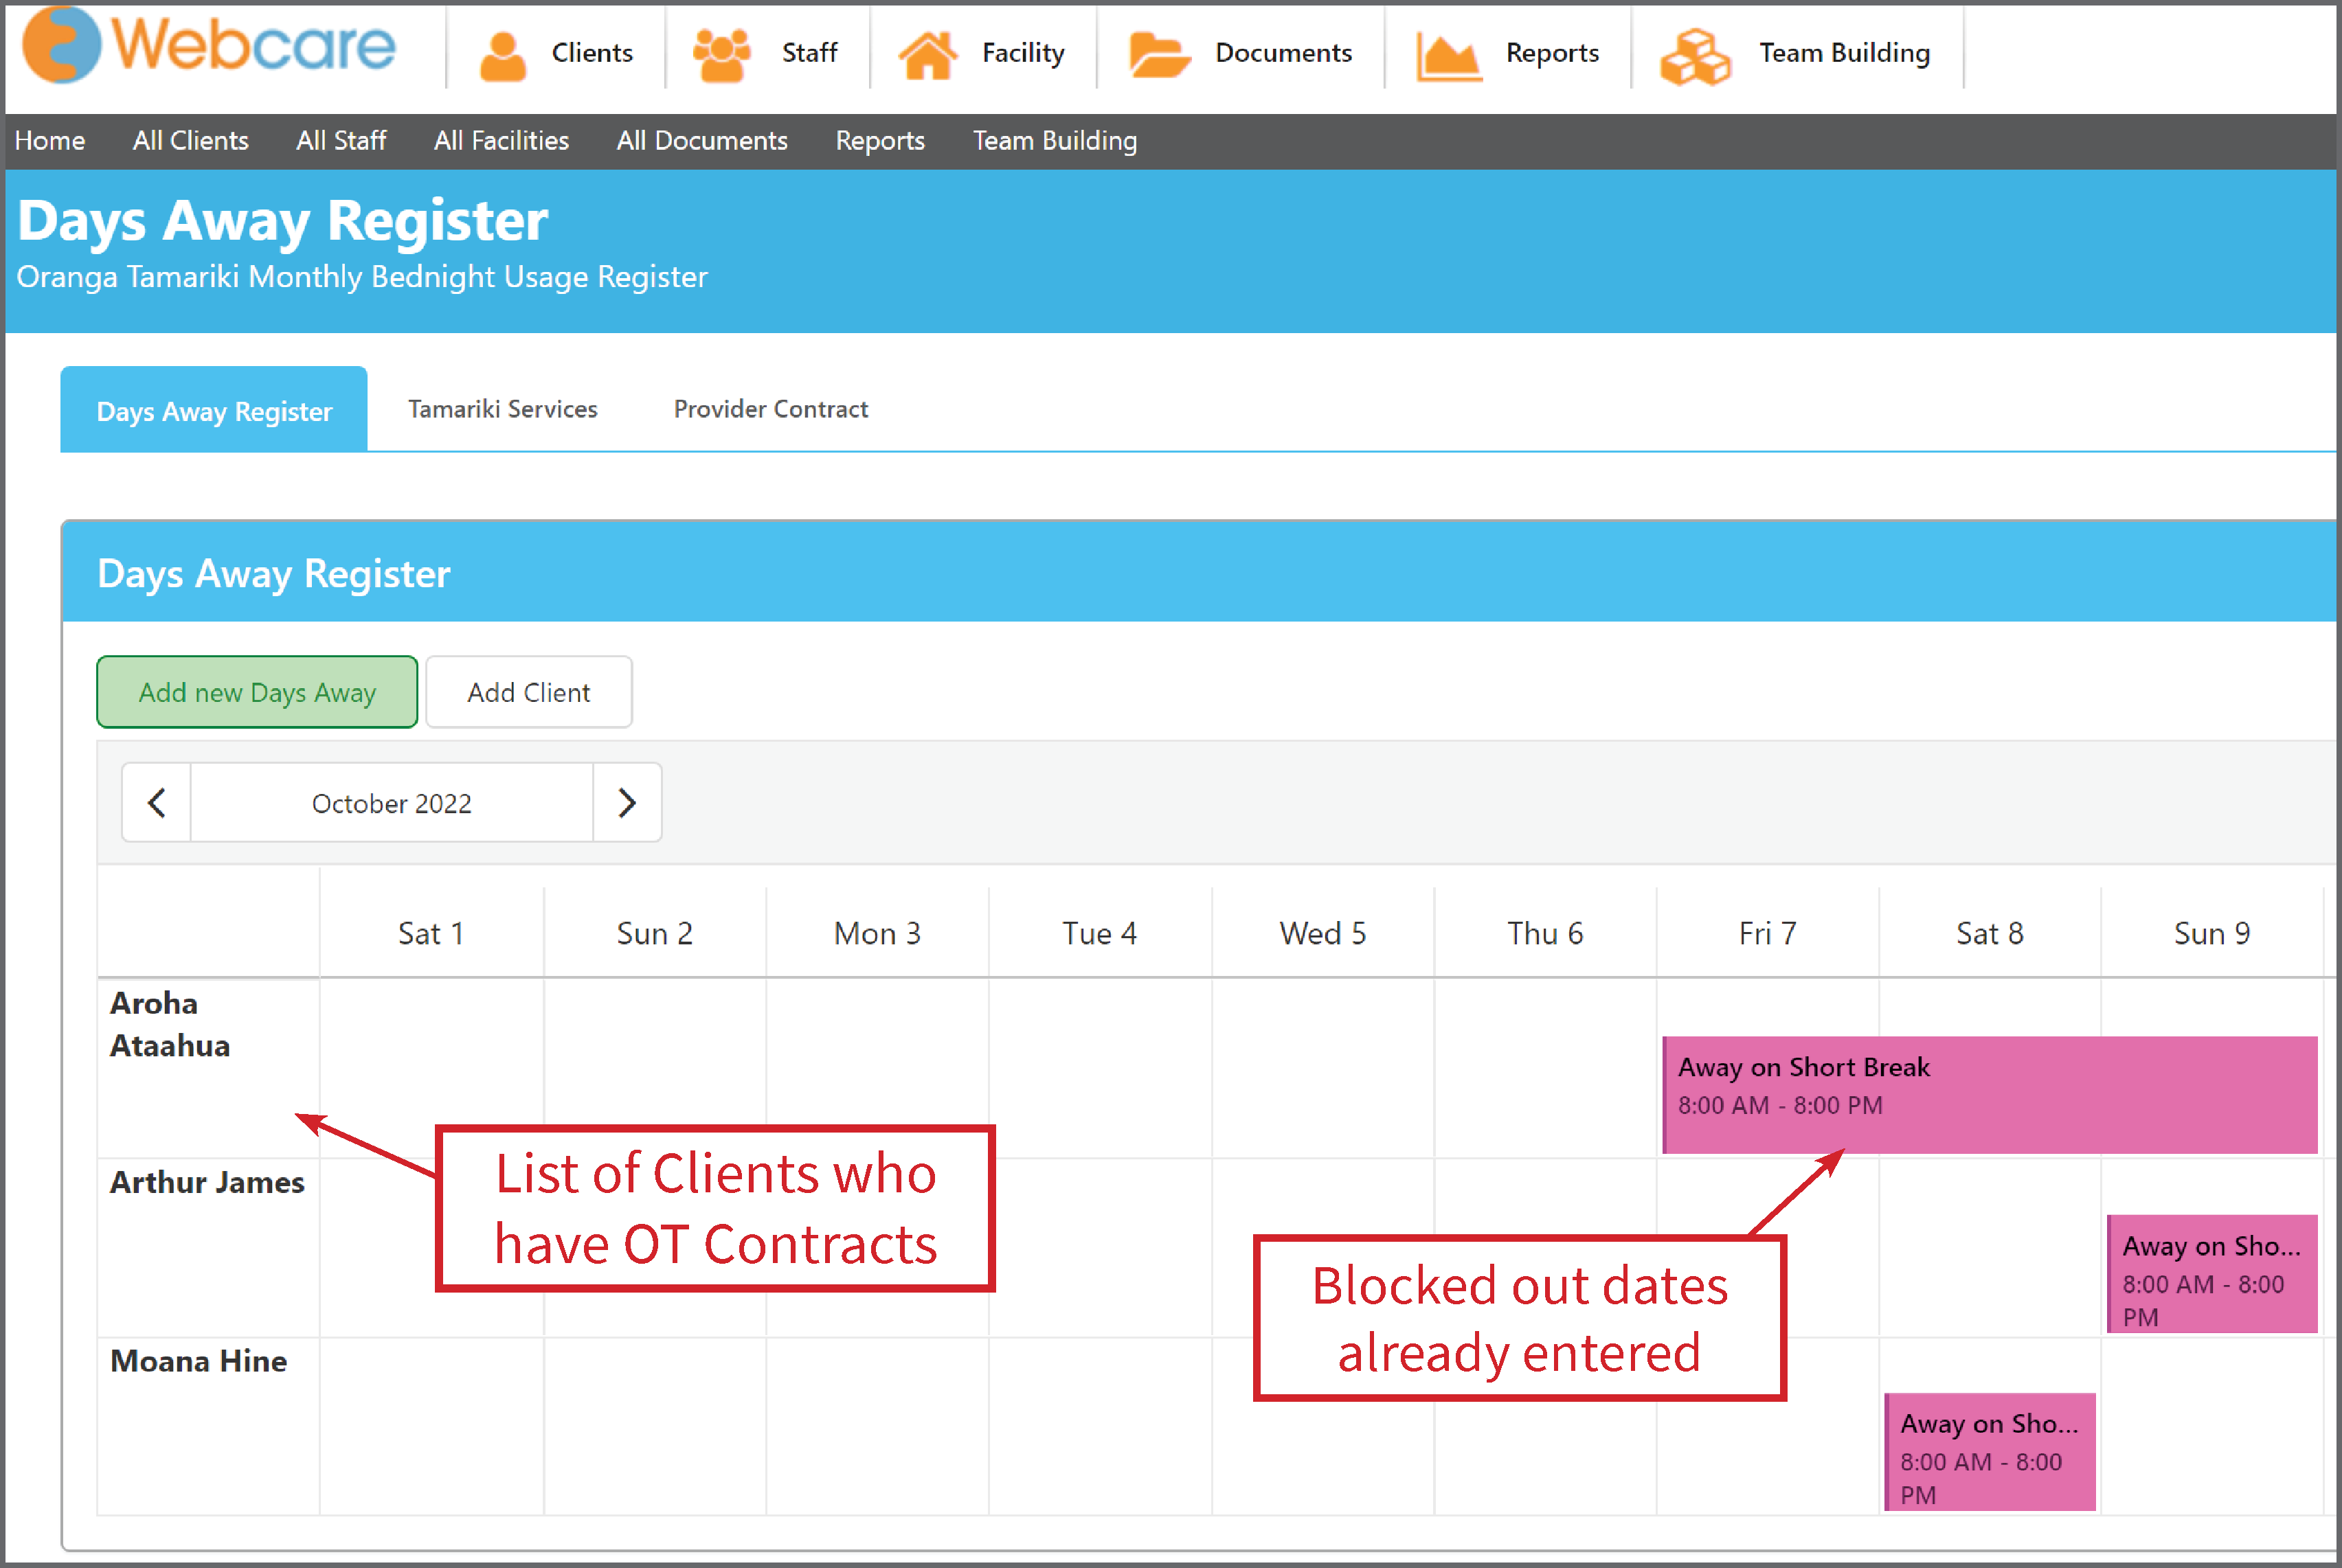Open Facility in the top navigation
Screen dimensions: 2342x1568
click(1023, 53)
